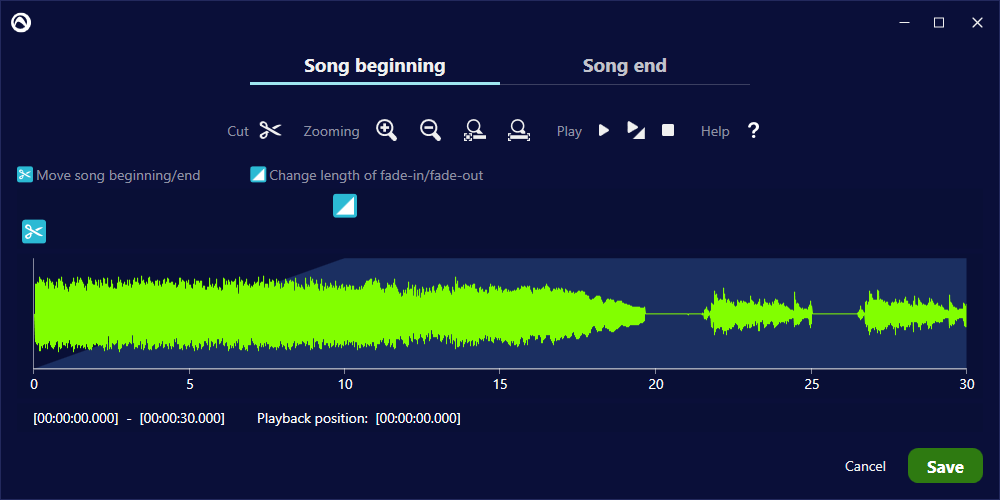Click the 'Playback position:' label
The width and height of the screenshot is (1000, 500).
click(313, 418)
